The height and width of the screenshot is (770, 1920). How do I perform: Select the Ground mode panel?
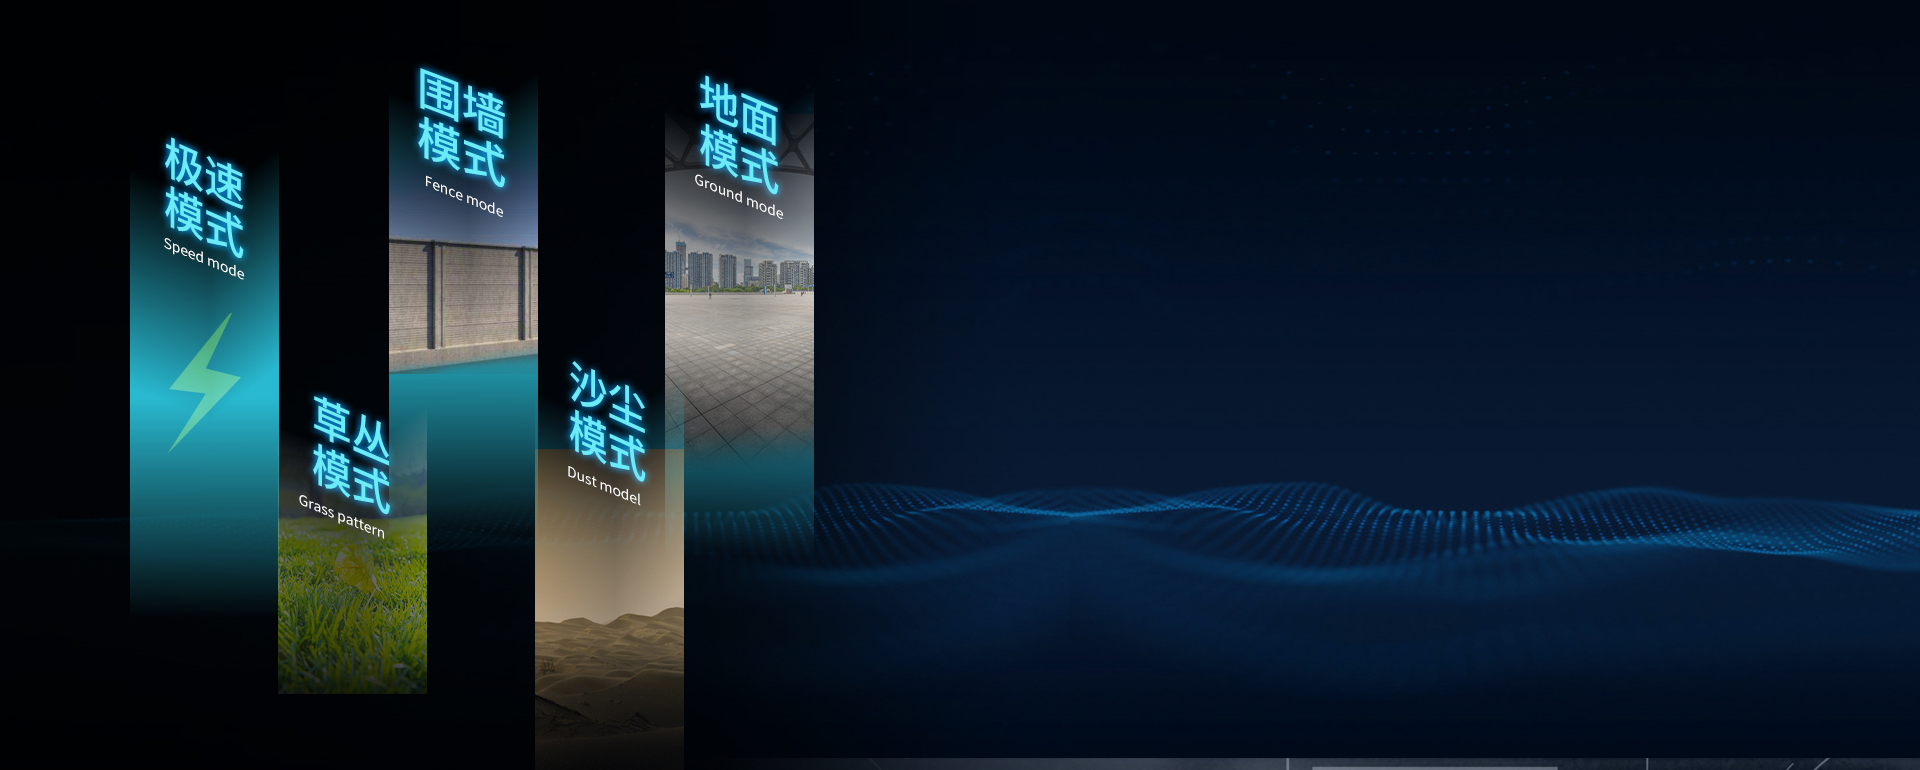point(739,310)
